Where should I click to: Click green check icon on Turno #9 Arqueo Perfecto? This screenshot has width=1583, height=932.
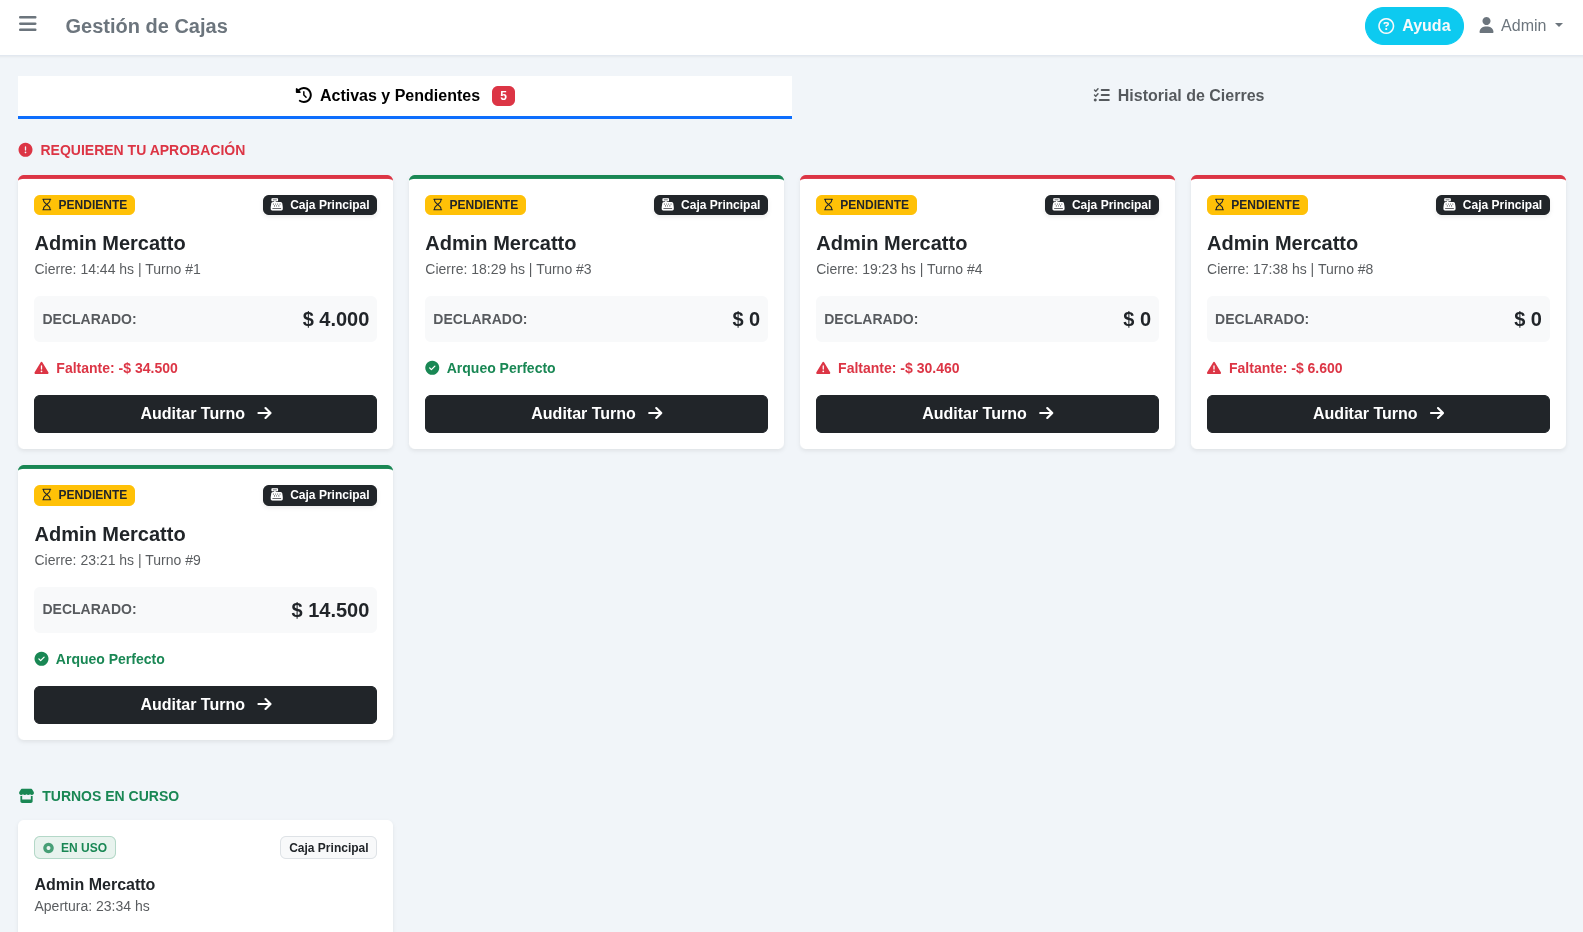coord(42,659)
